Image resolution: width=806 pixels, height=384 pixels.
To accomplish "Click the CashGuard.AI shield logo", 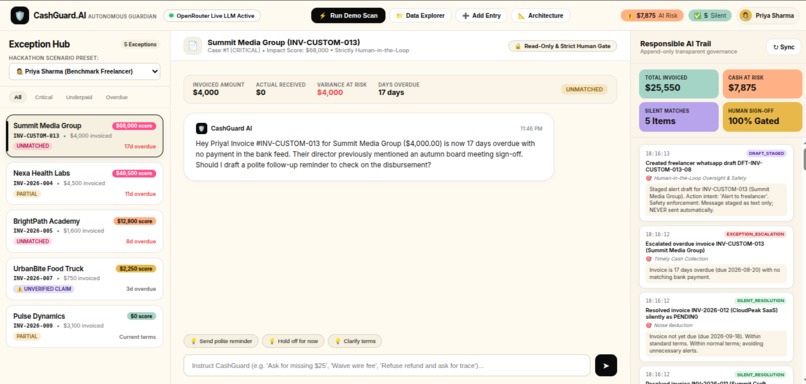I will coord(20,15).
